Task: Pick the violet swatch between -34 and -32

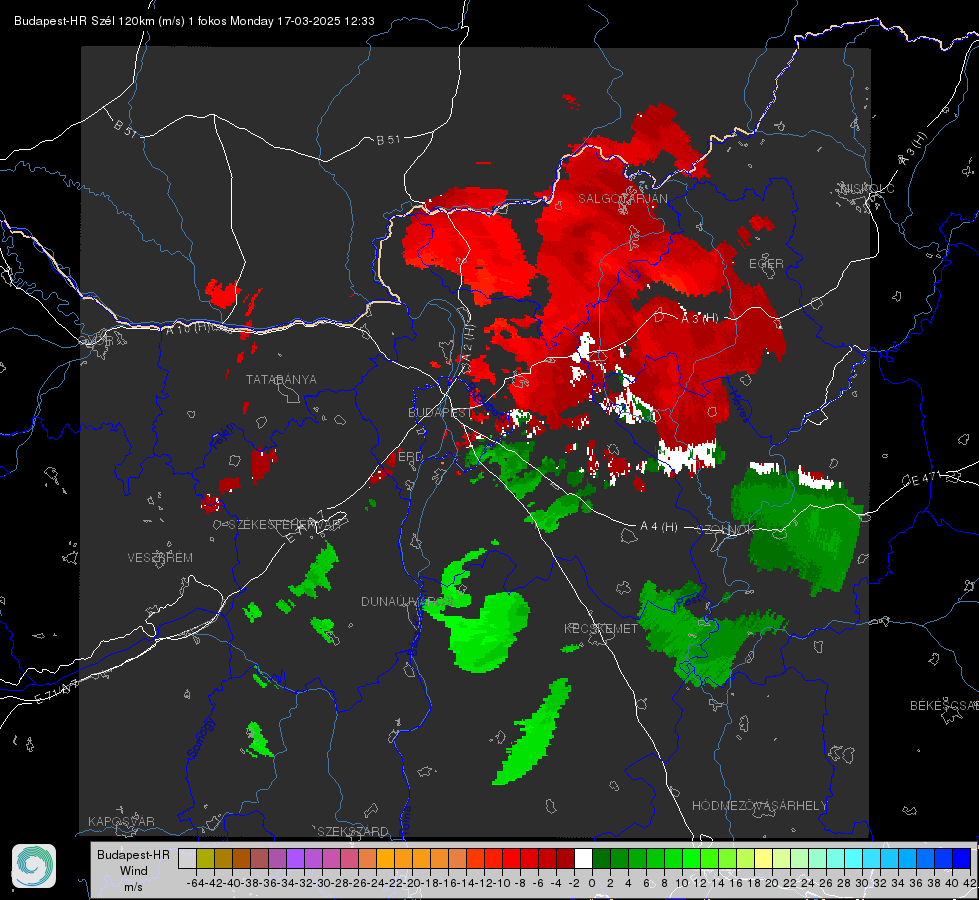Action: [295, 859]
